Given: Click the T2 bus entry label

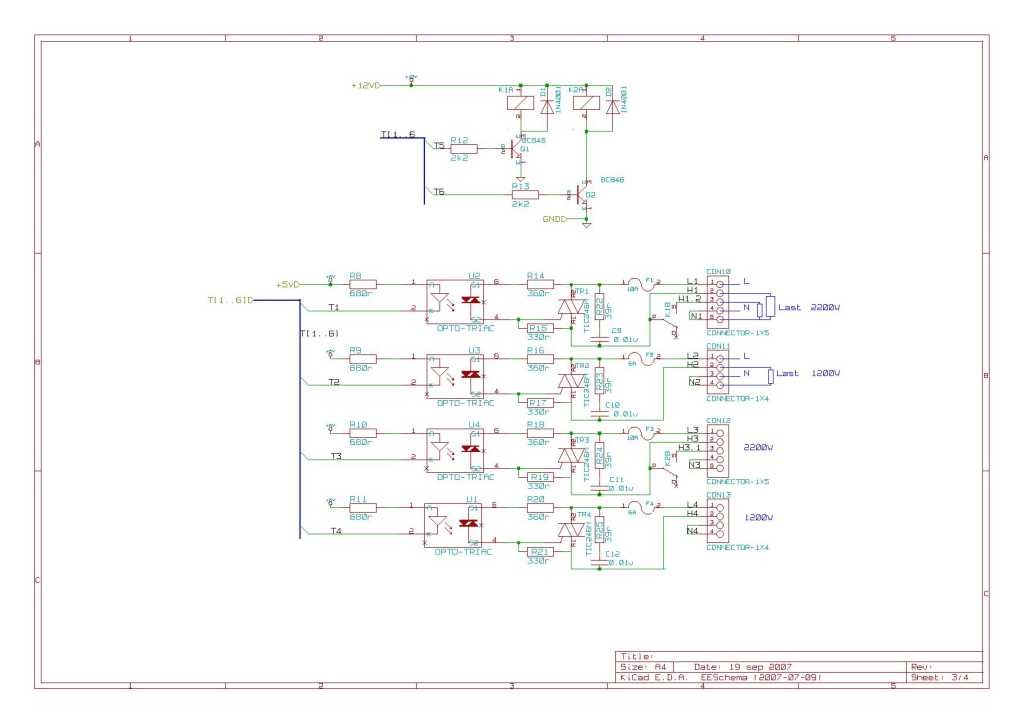Looking at the screenshot, I should (x=334, y=382).
